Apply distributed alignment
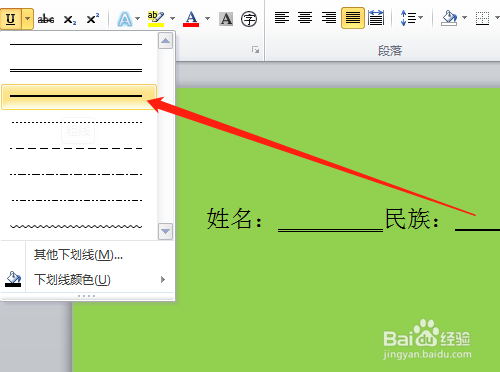The height and width of the screenshot is (372, 500). click(x=376, y=18)
